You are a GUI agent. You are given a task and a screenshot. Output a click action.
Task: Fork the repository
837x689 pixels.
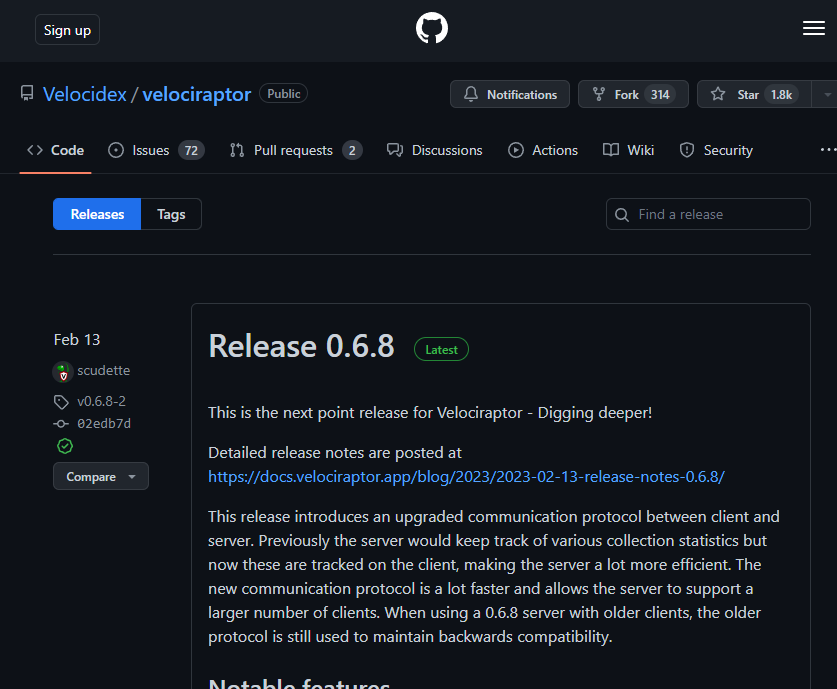[x=633, y=94]
